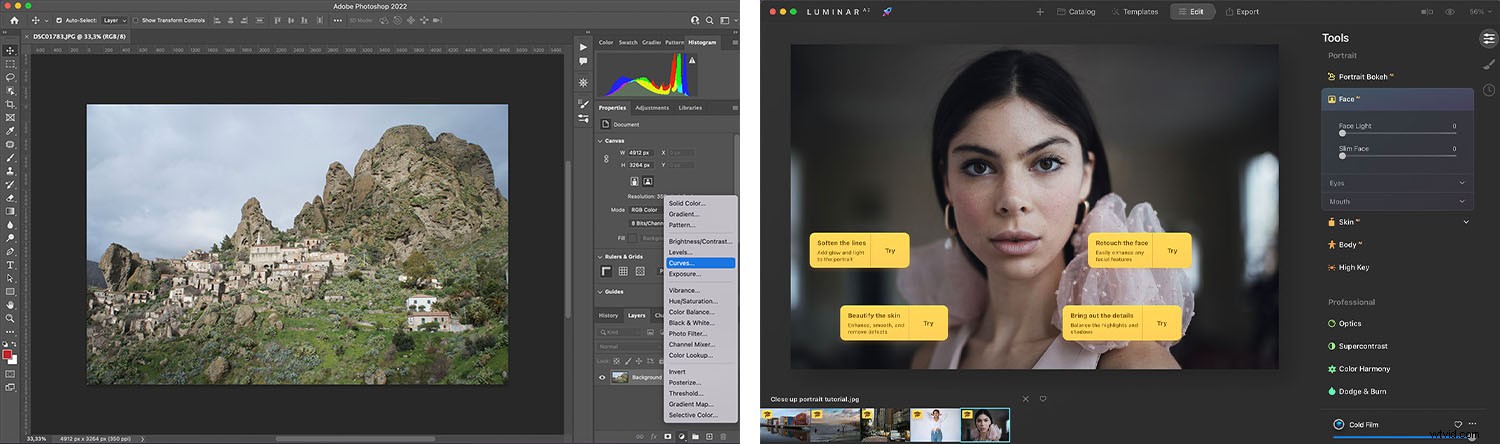Click Try on Beautify the skin
The image size is (1500, 444).
[x=928, y=323]
